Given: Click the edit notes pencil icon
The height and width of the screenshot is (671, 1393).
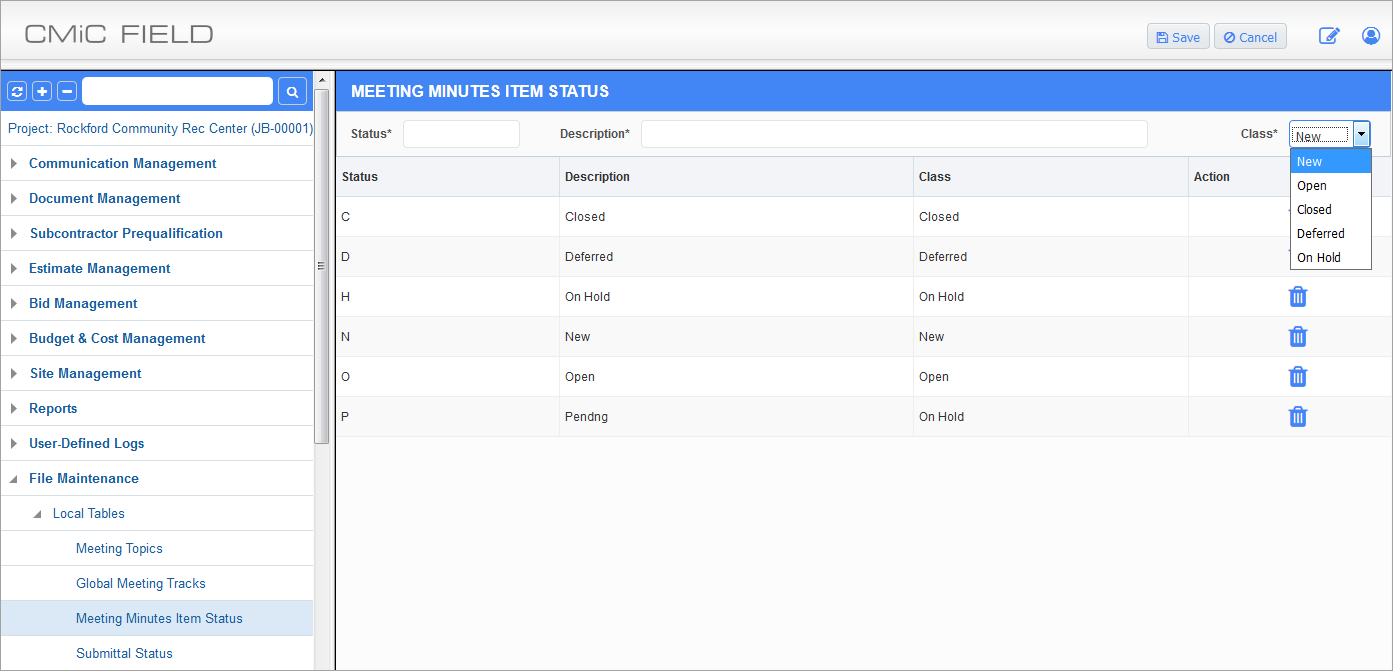Looking at the screenshot, I should coord(1329,36).
